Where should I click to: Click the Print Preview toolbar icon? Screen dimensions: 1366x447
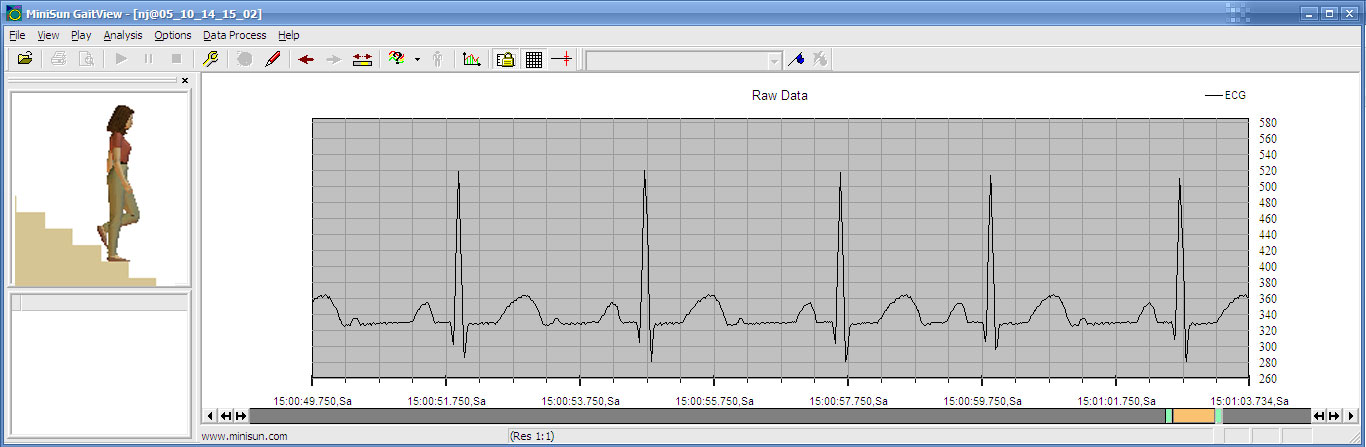tap(86, 59)
